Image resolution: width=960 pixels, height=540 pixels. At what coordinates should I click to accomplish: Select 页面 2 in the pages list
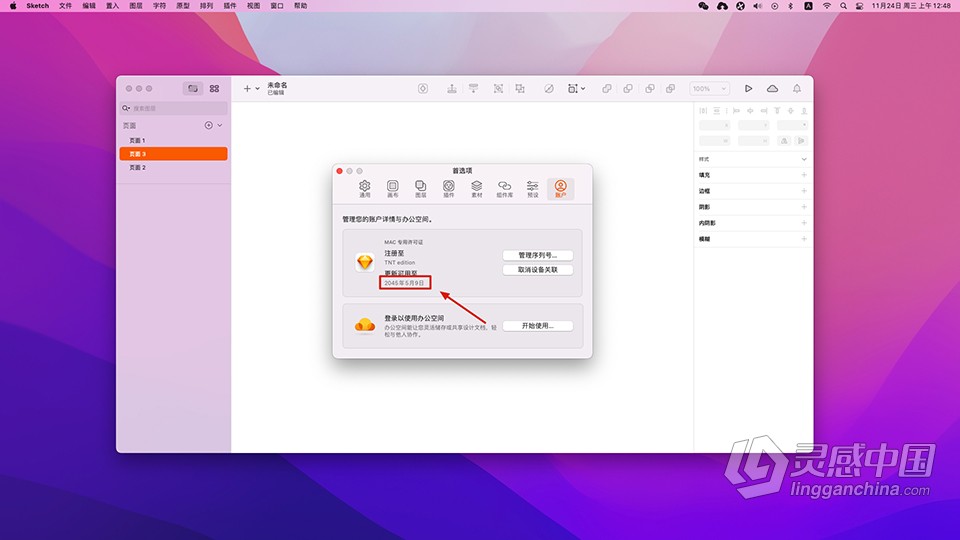click(x=174, y=167)
